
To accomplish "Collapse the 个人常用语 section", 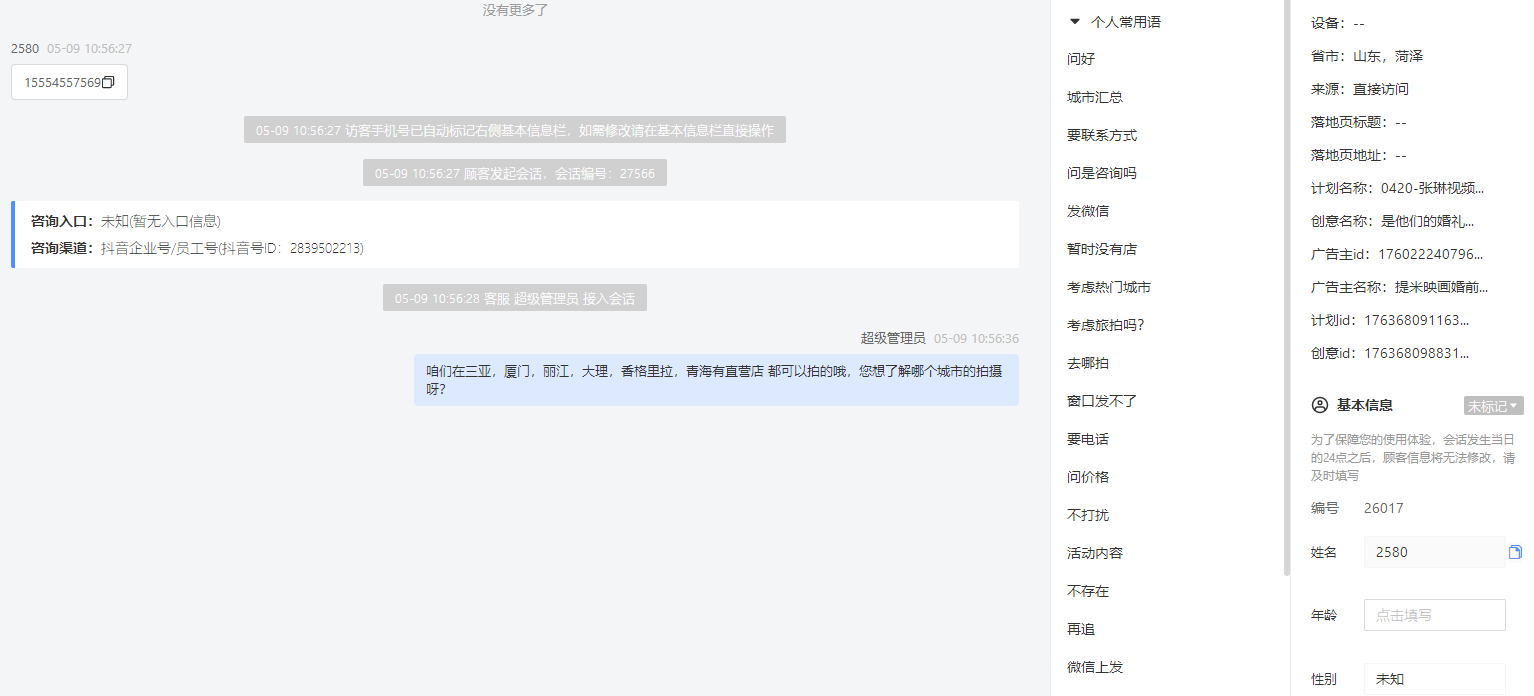I will (x=1075, y=21).
